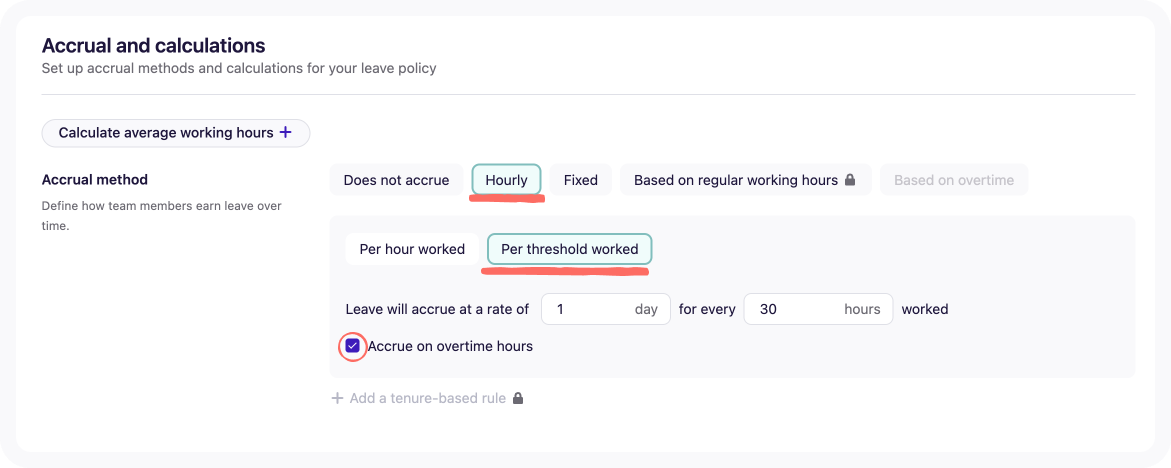
Task: Focus the hours threshold field showing 30
Action: (819, 309)
